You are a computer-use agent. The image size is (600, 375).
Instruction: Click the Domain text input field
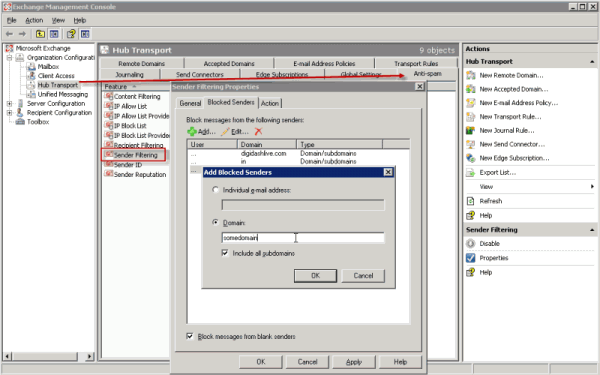point(303,238)
